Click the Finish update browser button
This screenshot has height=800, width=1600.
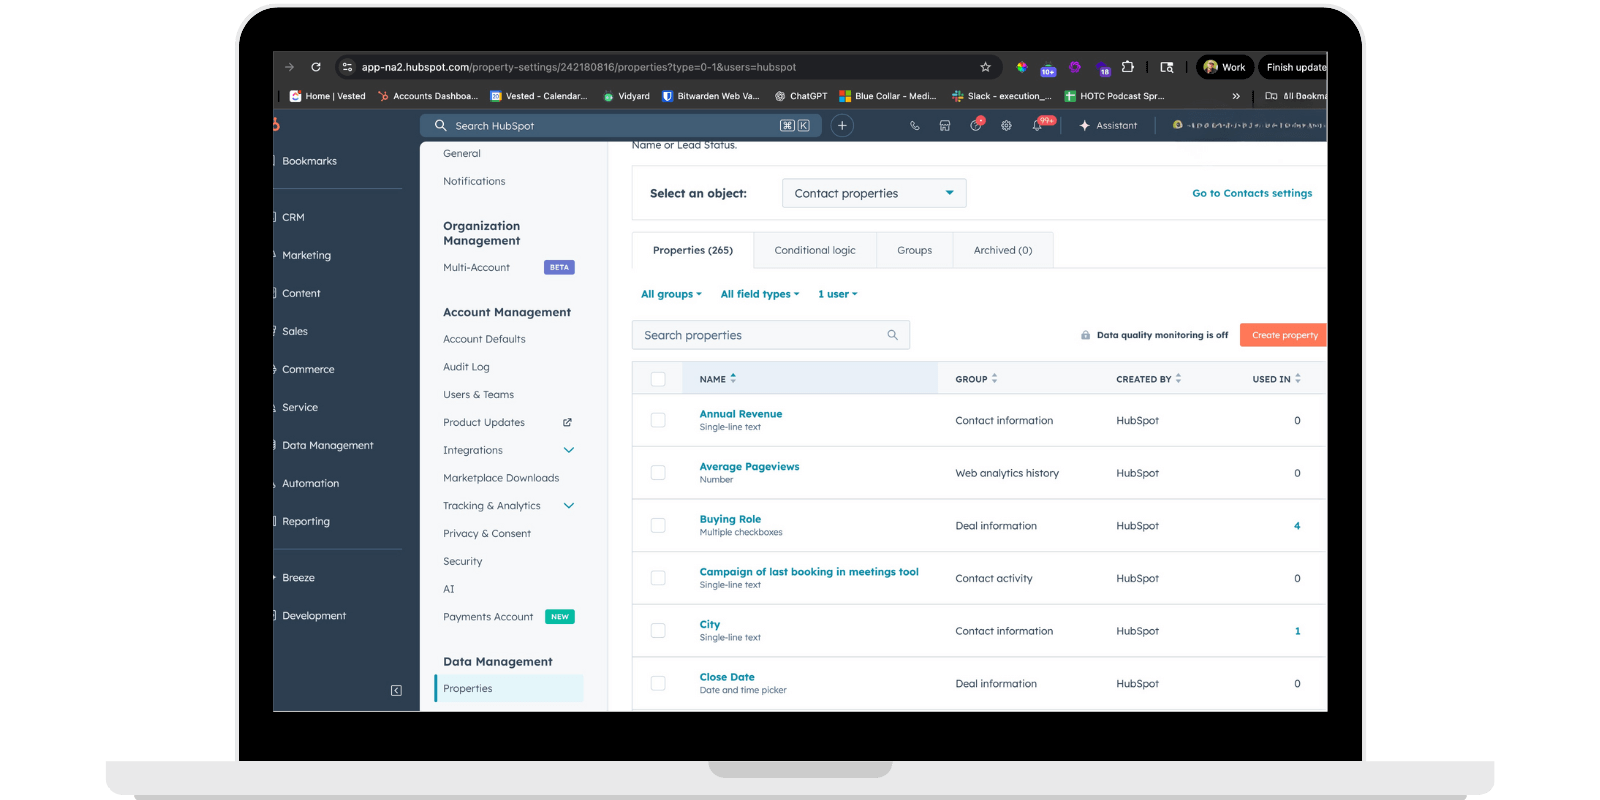pos(1293,67)
